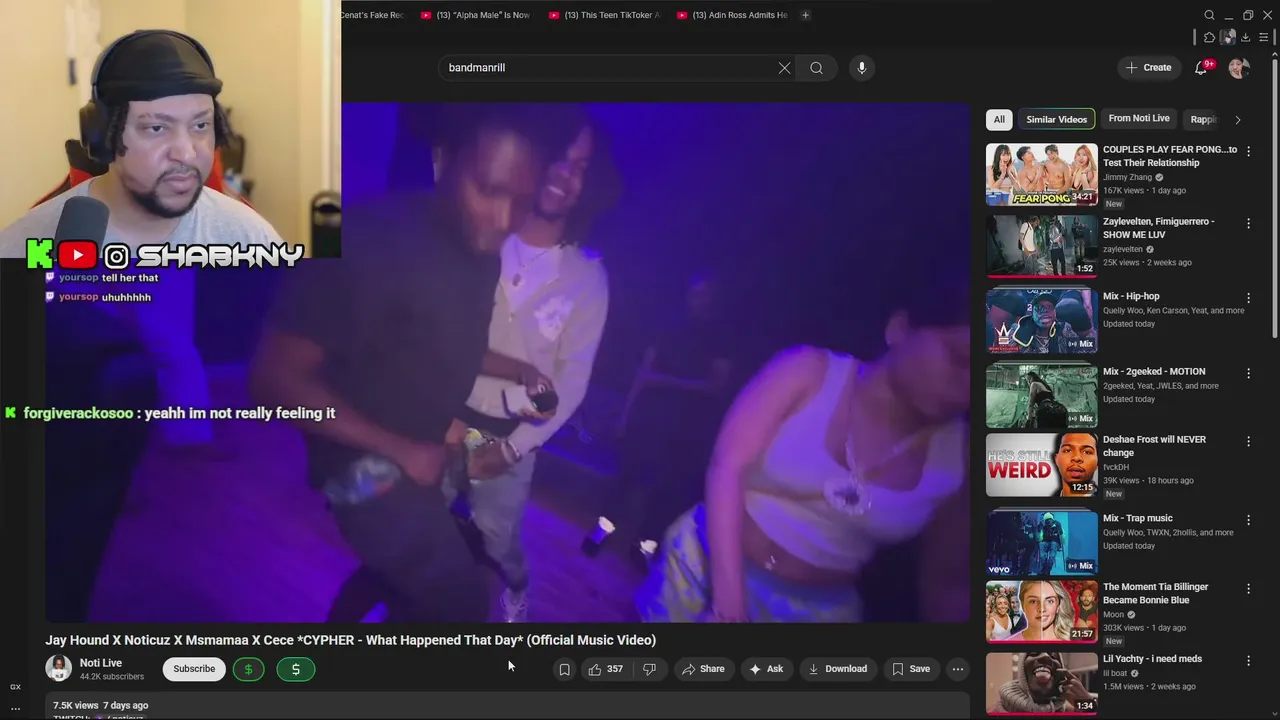Subscribe to Noti Live channel

194,669
